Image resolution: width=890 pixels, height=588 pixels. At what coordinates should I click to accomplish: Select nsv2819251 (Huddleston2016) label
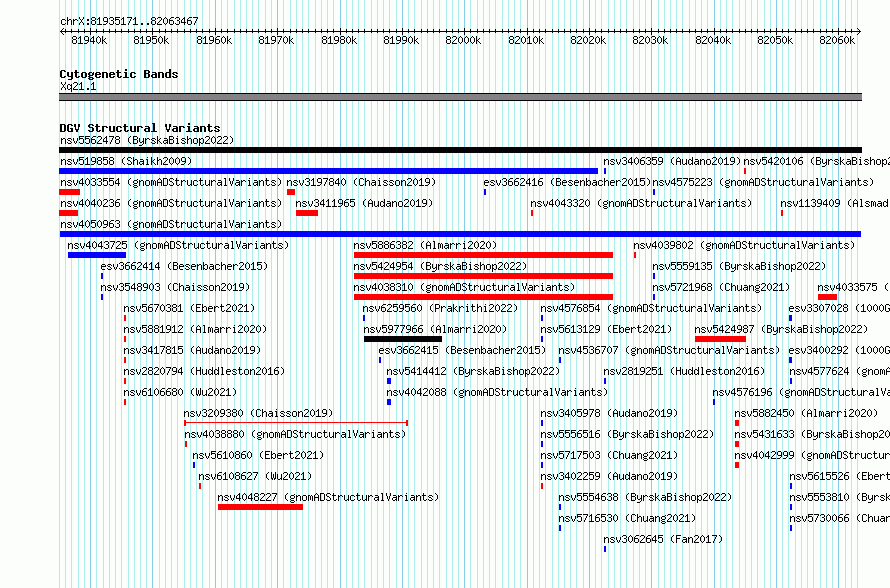coord(684,371)
